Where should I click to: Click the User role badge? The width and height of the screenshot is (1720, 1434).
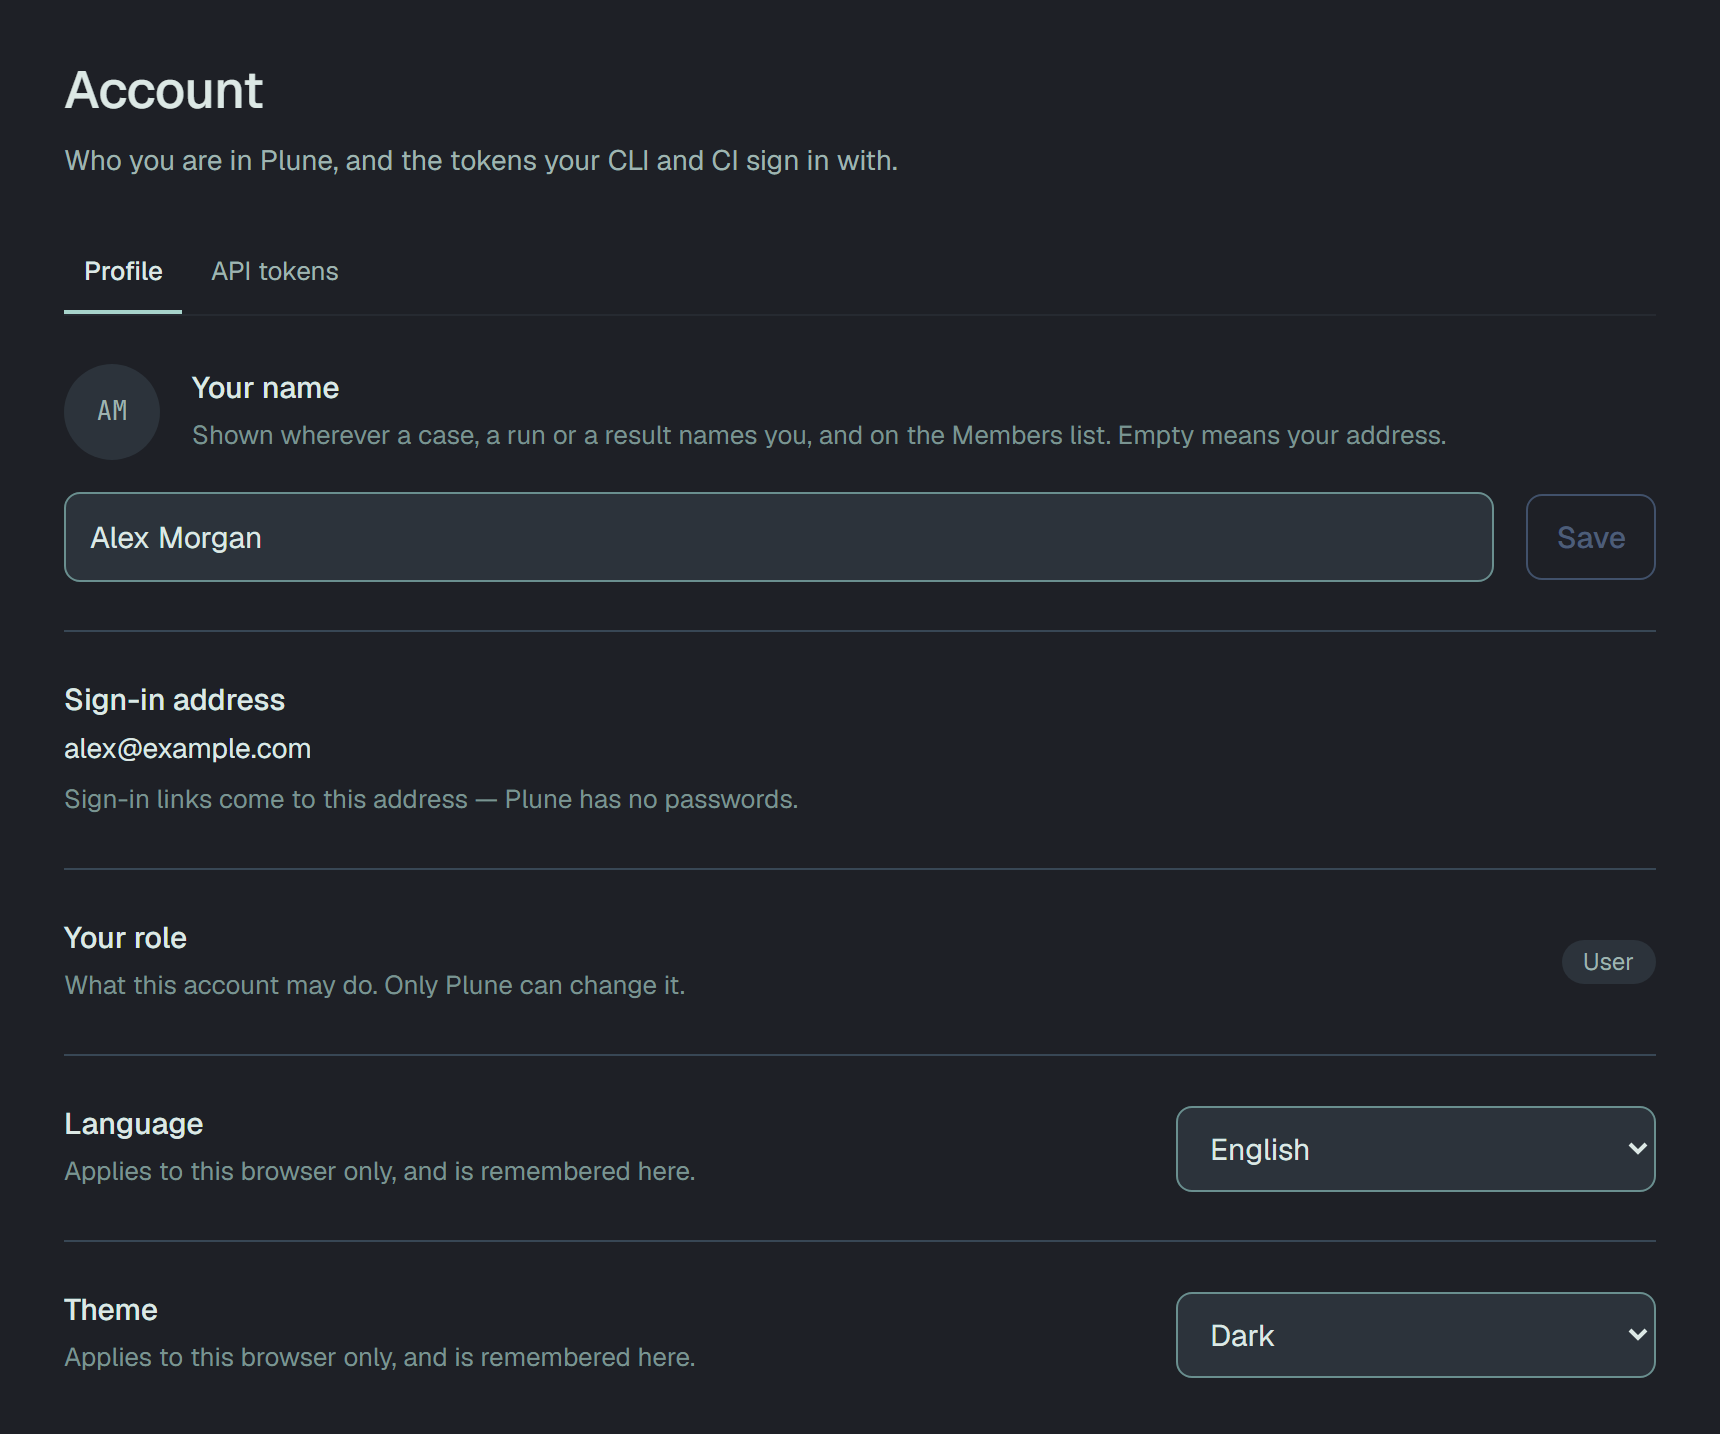click(1608, 962)
